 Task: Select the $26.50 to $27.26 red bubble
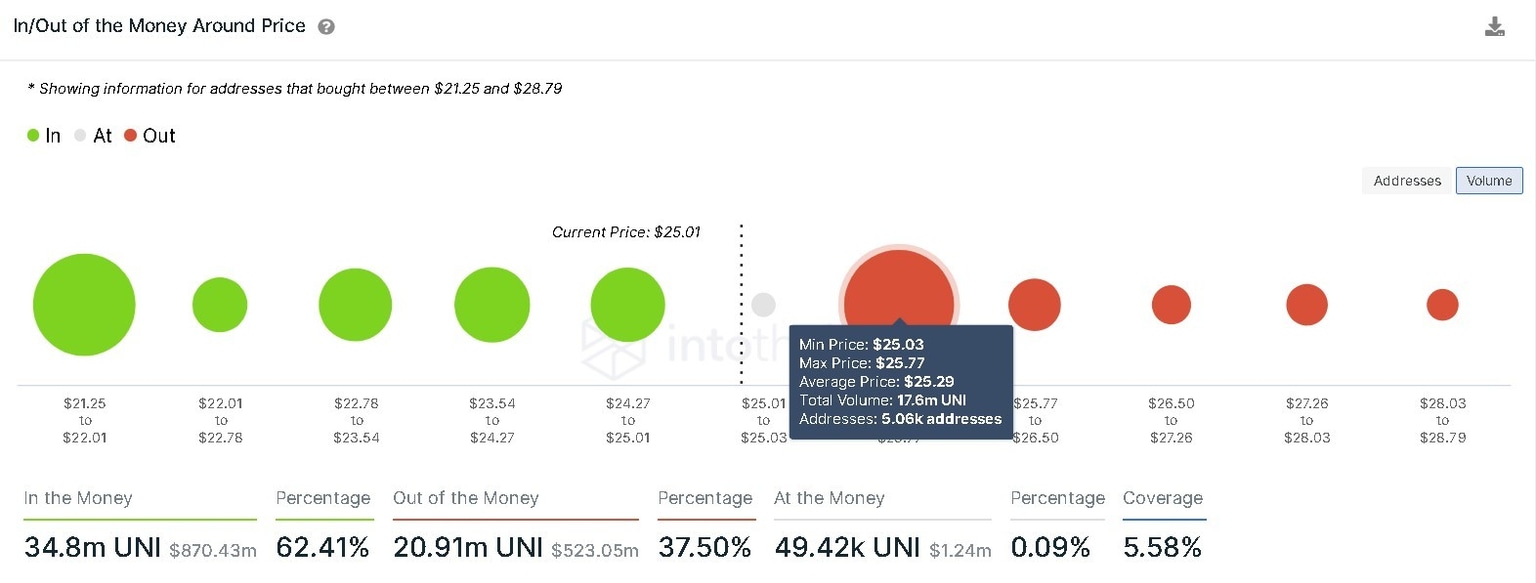(x=1170, y=304)
